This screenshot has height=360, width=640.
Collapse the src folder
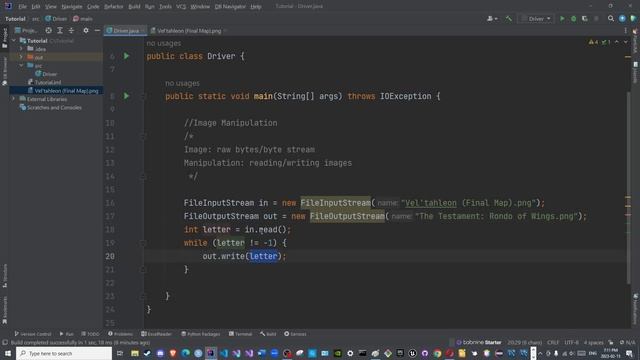coord(21,66)
